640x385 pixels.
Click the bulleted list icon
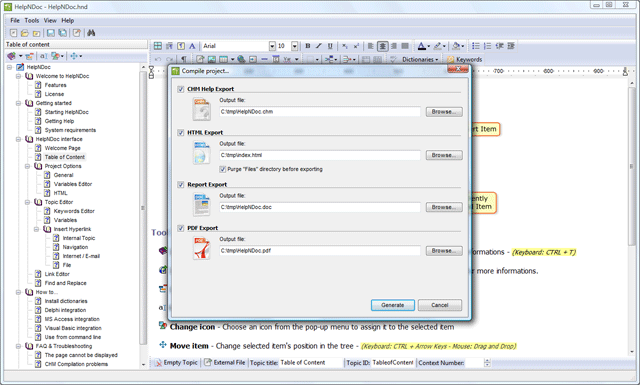point(476,46)
